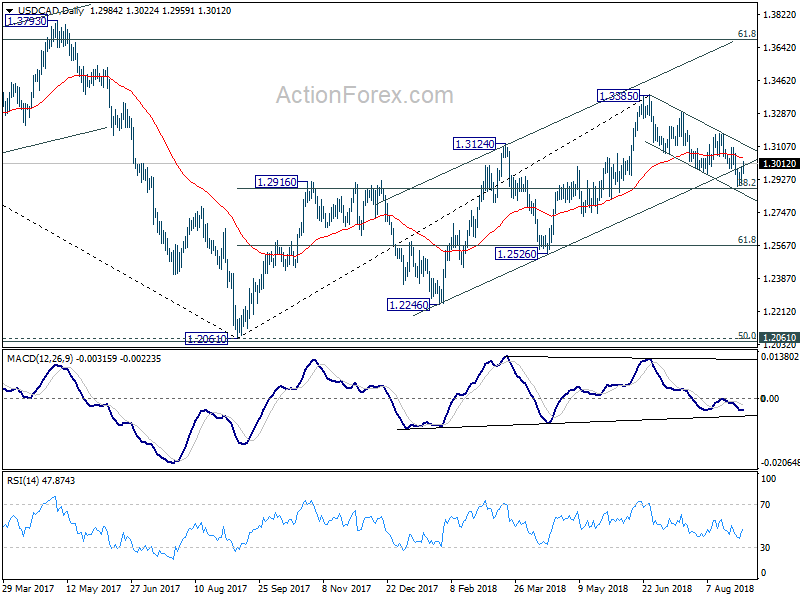This screenshot has height=600, width=800.
Task: Click the USDCAD Daily chart title
Action: 51,11
